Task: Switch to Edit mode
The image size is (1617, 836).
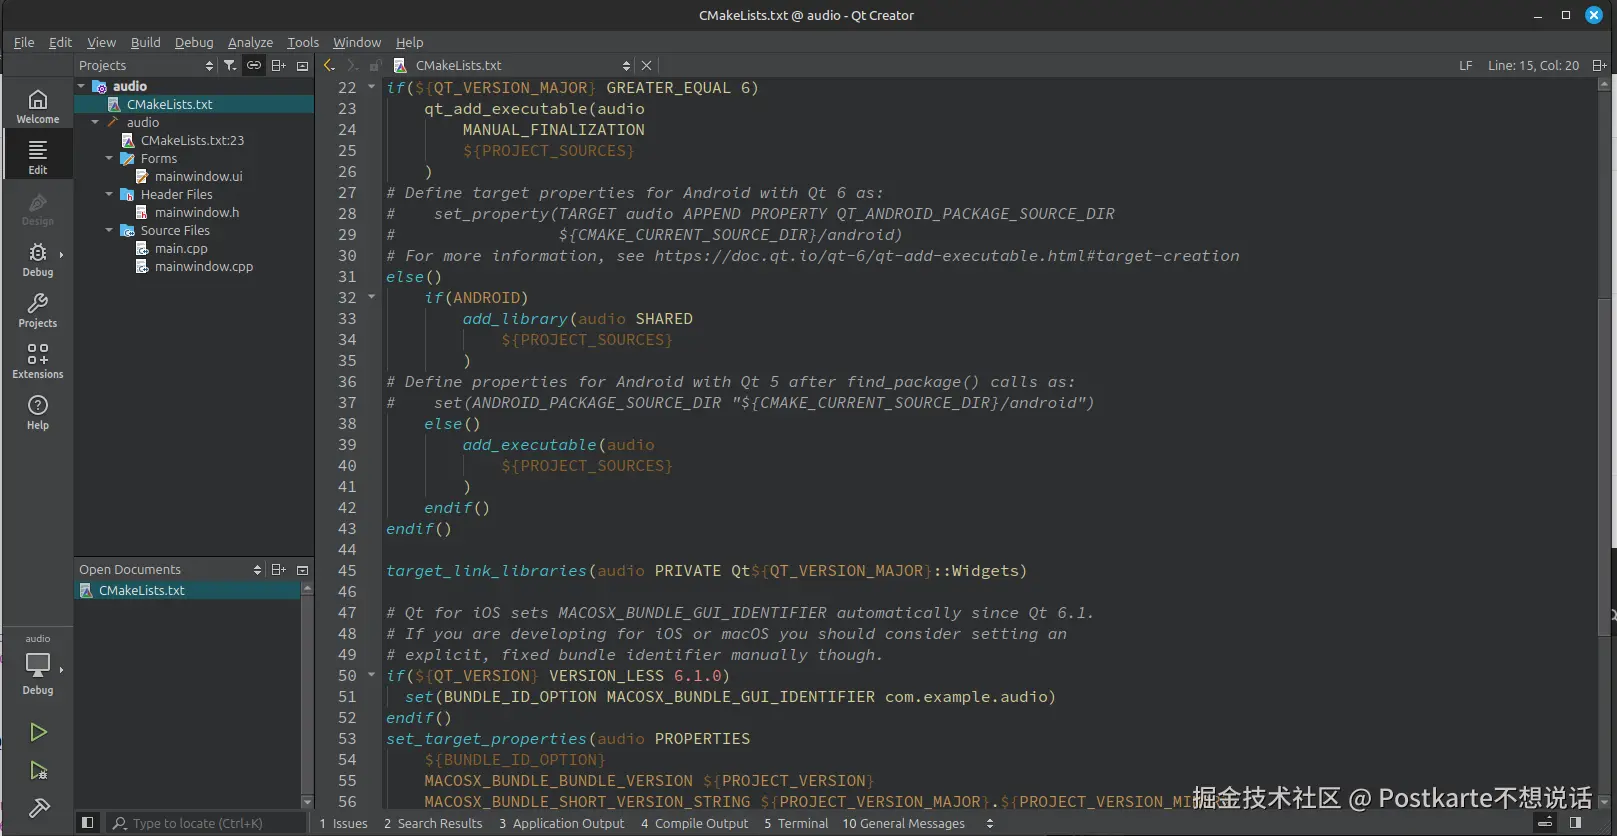Action: pos(38,156)
